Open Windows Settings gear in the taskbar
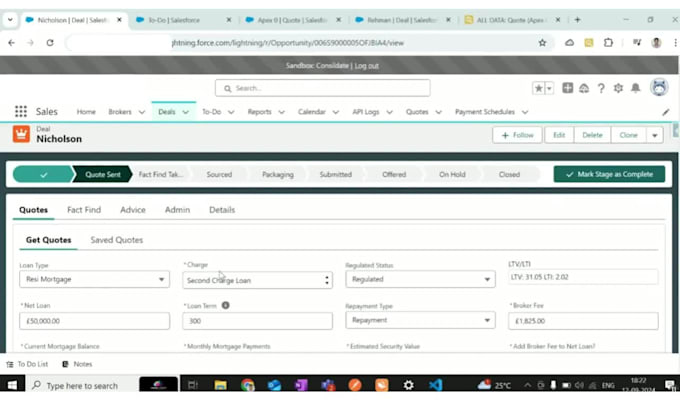Image resolution: width=680 pixels, height=404 pixels. tap(409, 385)
